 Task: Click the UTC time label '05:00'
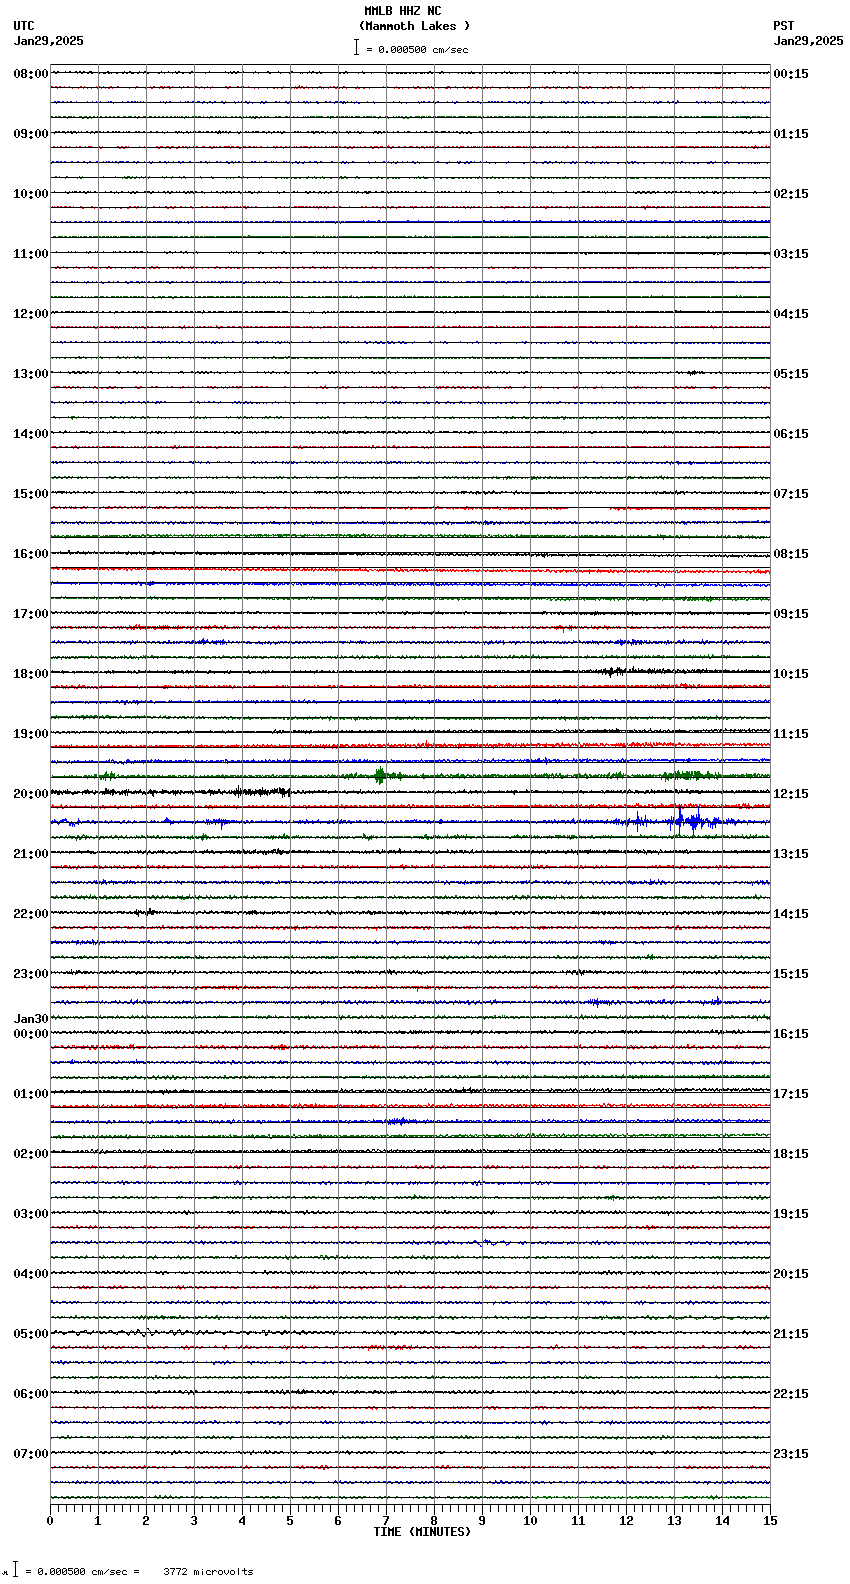(31, 1334)
